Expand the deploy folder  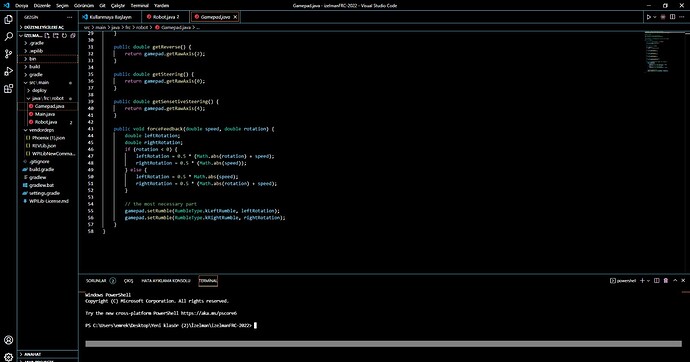(x=48, y=91)
